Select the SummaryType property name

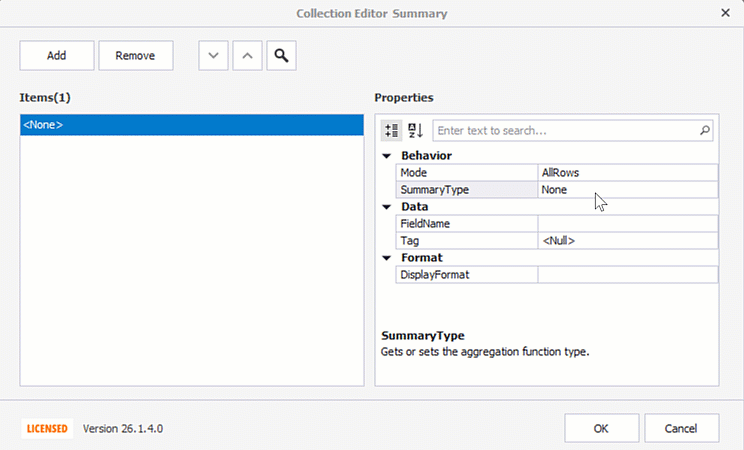pyautogui.click(x=466, y=190)
